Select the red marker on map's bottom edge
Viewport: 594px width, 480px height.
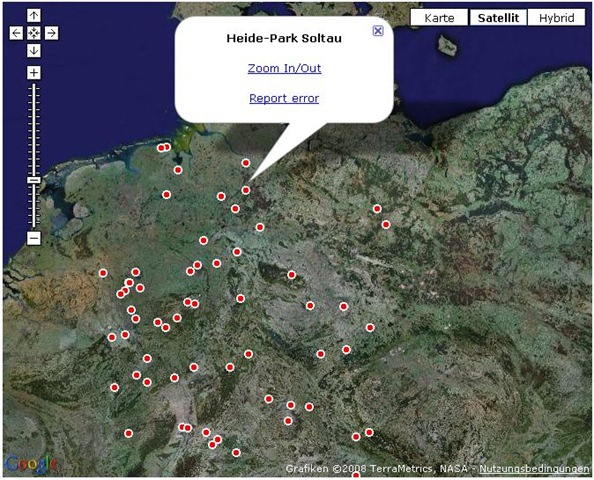click(356, 475)
